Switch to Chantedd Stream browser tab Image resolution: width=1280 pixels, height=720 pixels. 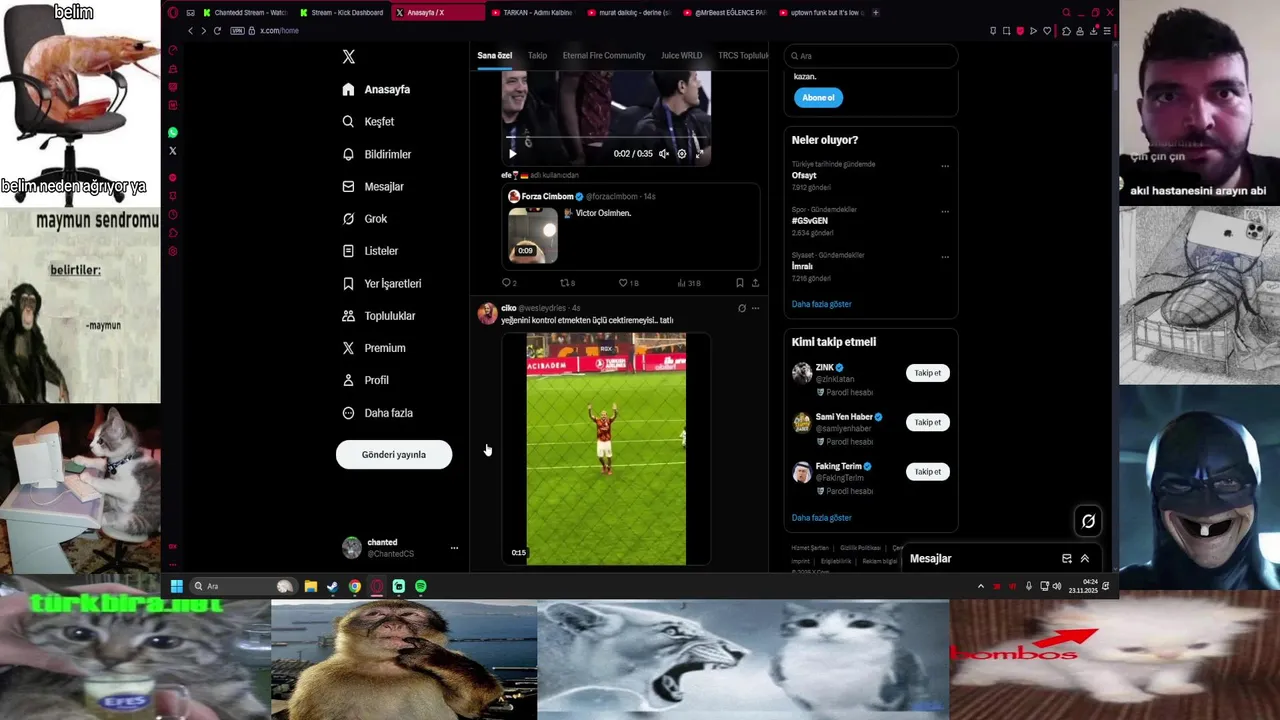pos(245,13)
